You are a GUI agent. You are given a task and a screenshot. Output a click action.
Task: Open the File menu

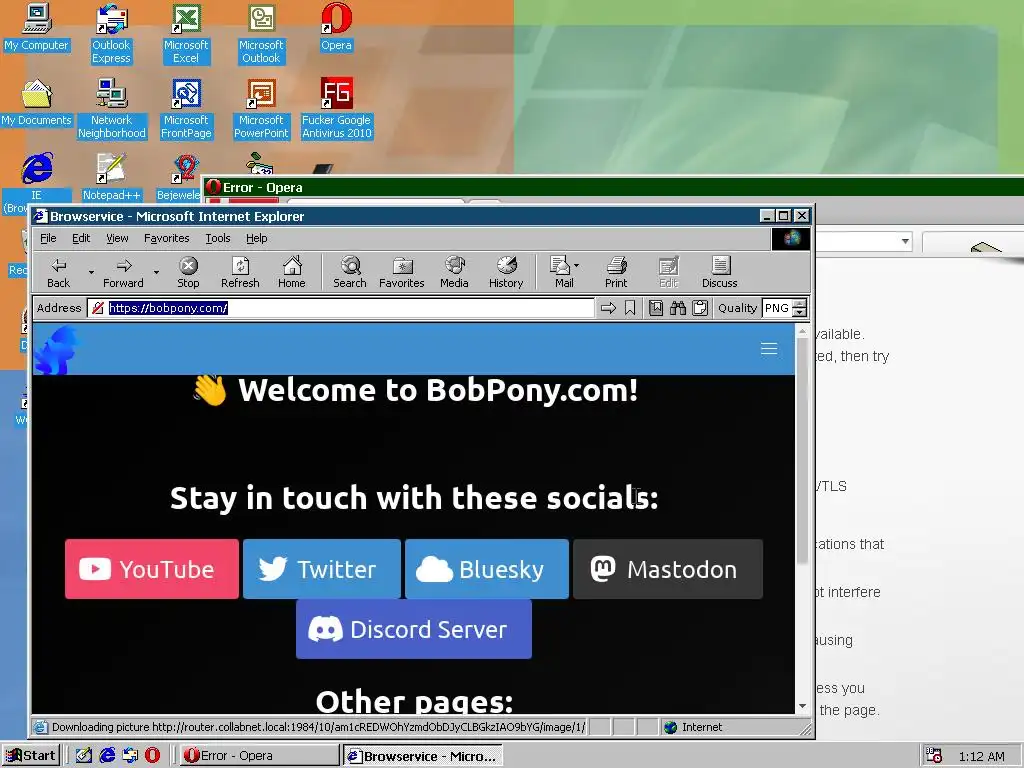point(48,238)
